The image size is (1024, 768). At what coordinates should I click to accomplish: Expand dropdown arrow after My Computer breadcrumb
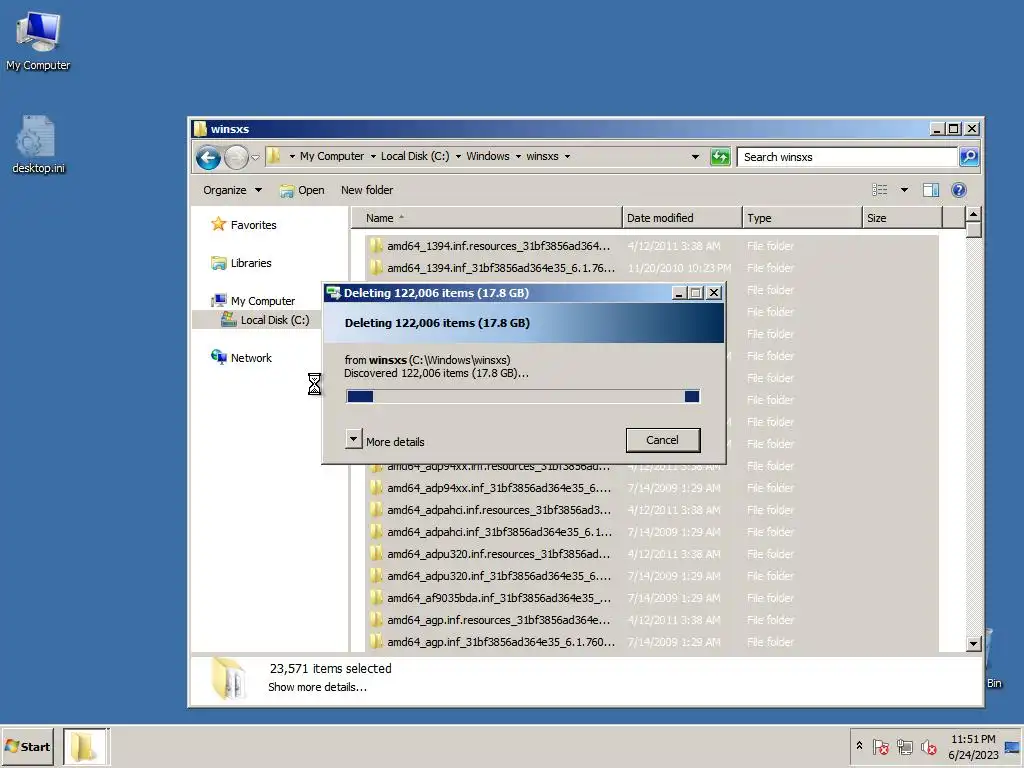point(373,157)
